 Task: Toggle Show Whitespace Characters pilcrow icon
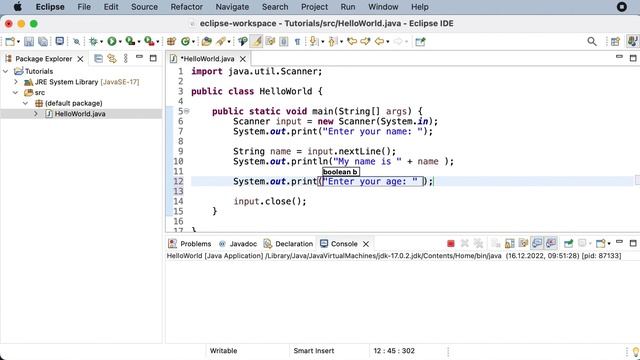[298, 42]
